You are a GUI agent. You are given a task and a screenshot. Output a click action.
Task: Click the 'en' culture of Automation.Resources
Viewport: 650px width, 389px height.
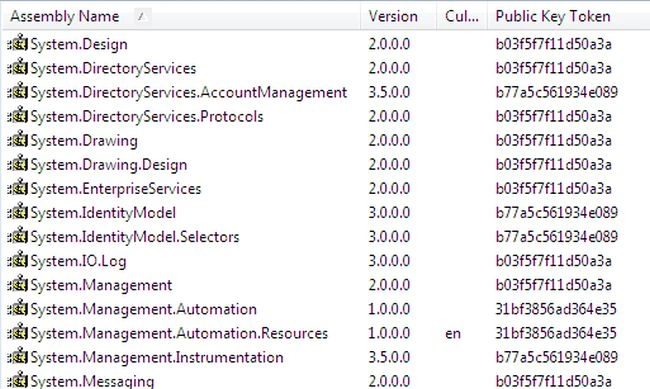453,333
